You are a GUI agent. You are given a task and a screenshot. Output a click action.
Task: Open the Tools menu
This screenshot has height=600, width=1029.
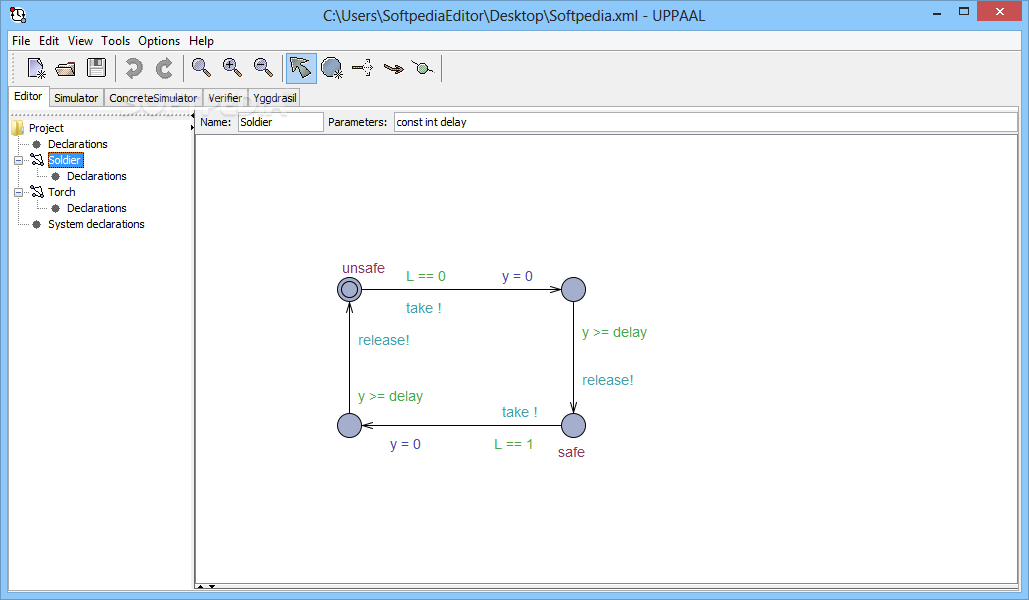click(116, 41)
